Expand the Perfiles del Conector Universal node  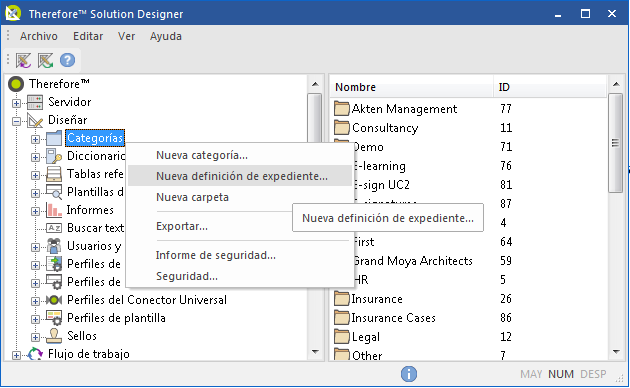pyautogui.click(x=35, y=301)
